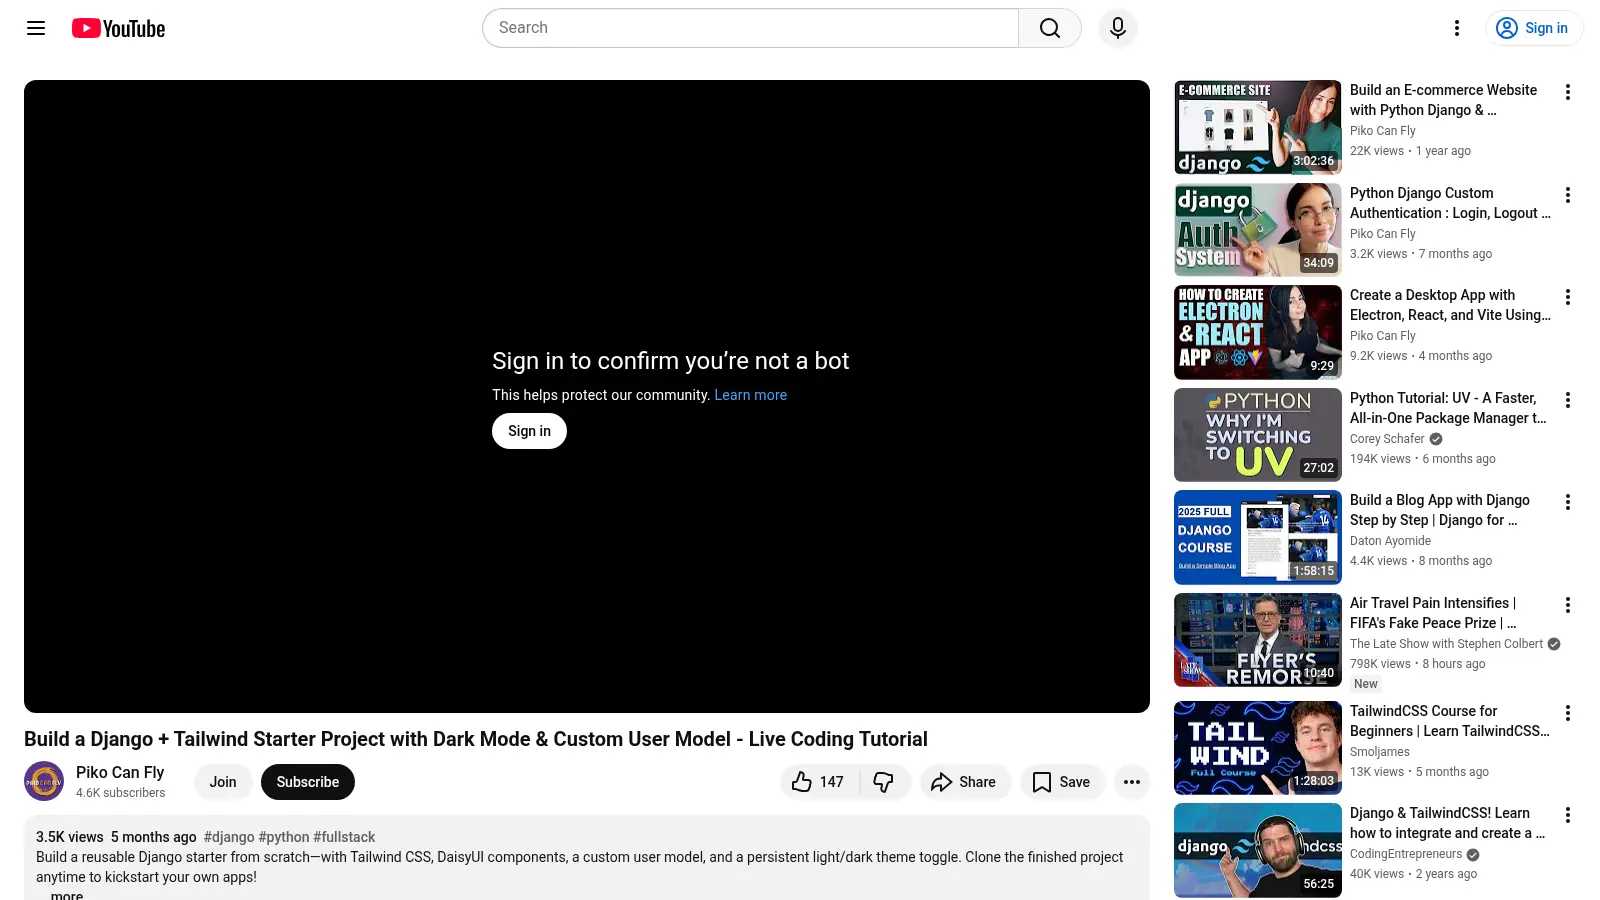Click the Sign in button in header
The width and height of the screenshot is (1600, 900).
(1533, 28)
